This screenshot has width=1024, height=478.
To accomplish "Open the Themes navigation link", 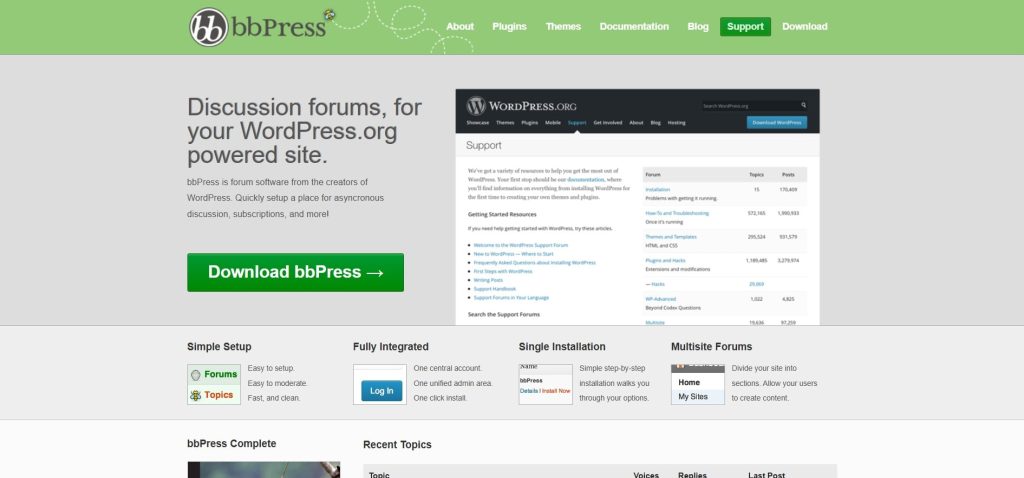I will 563,27.
